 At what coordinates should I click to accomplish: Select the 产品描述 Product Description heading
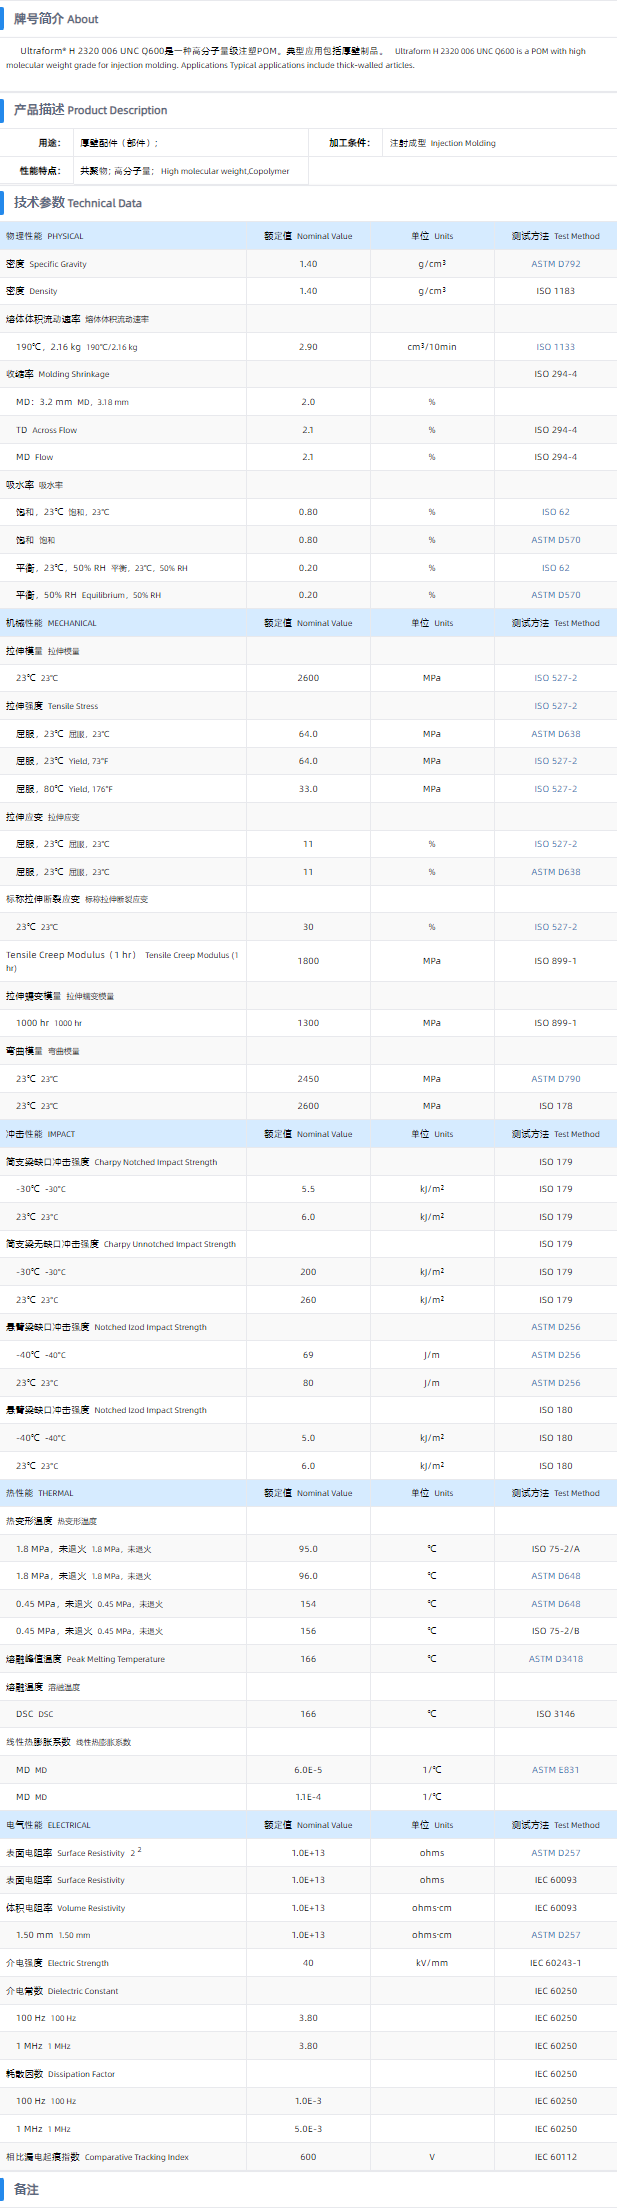coord(90,110)
